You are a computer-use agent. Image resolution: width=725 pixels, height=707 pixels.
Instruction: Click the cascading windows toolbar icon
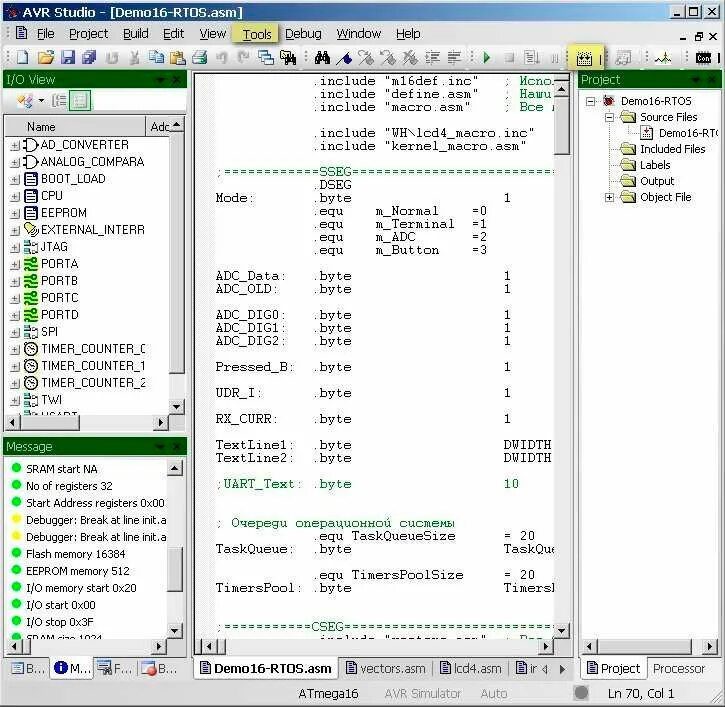pyautogui.click(x=266, y=57)
